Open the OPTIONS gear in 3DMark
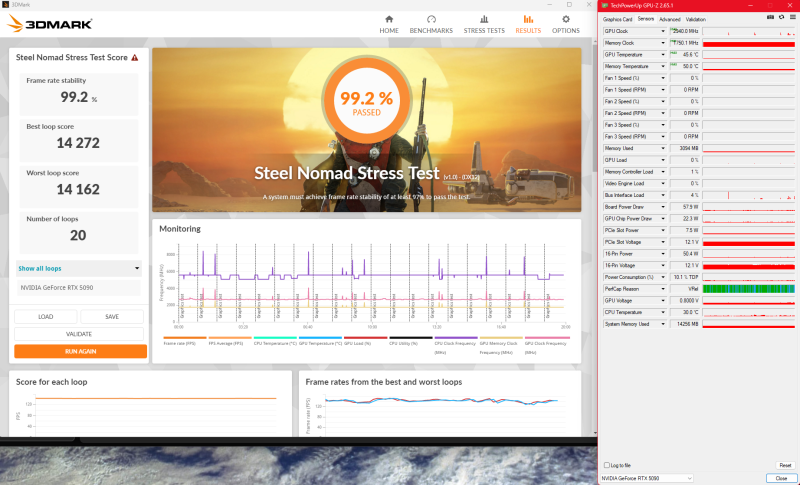The height and width of the screenshot is (485, 800). (x=566, y=24)
